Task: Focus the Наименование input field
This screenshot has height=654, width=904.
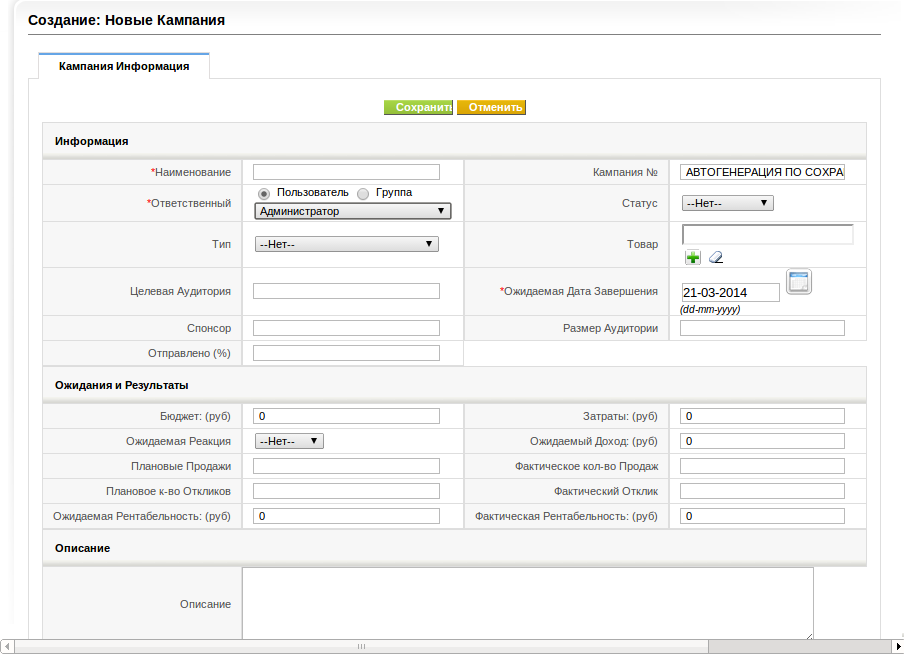Action: [346, 172]
